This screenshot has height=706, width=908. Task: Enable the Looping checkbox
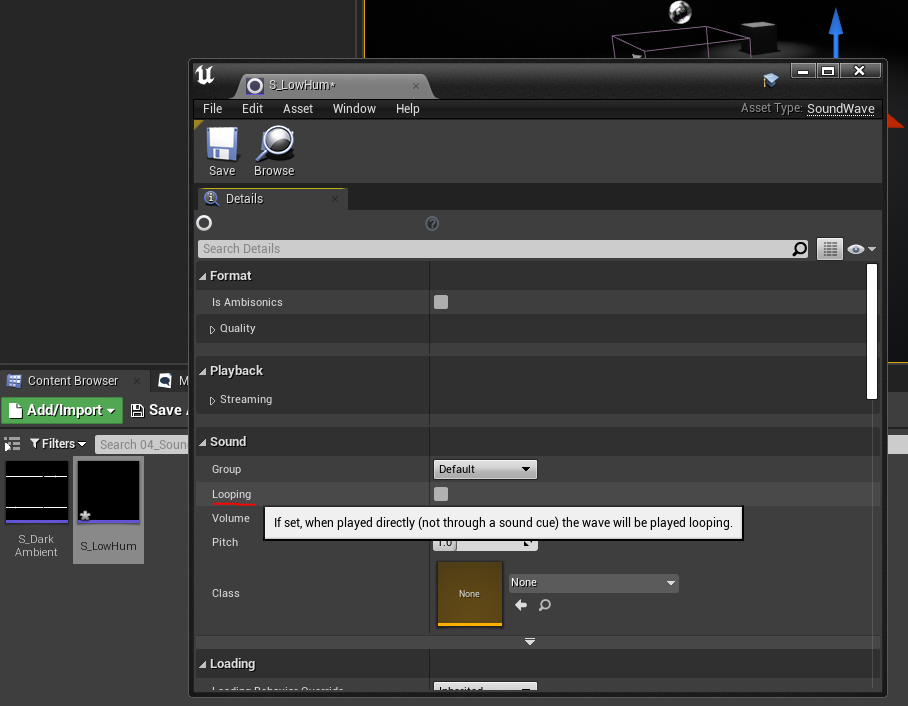441,494
